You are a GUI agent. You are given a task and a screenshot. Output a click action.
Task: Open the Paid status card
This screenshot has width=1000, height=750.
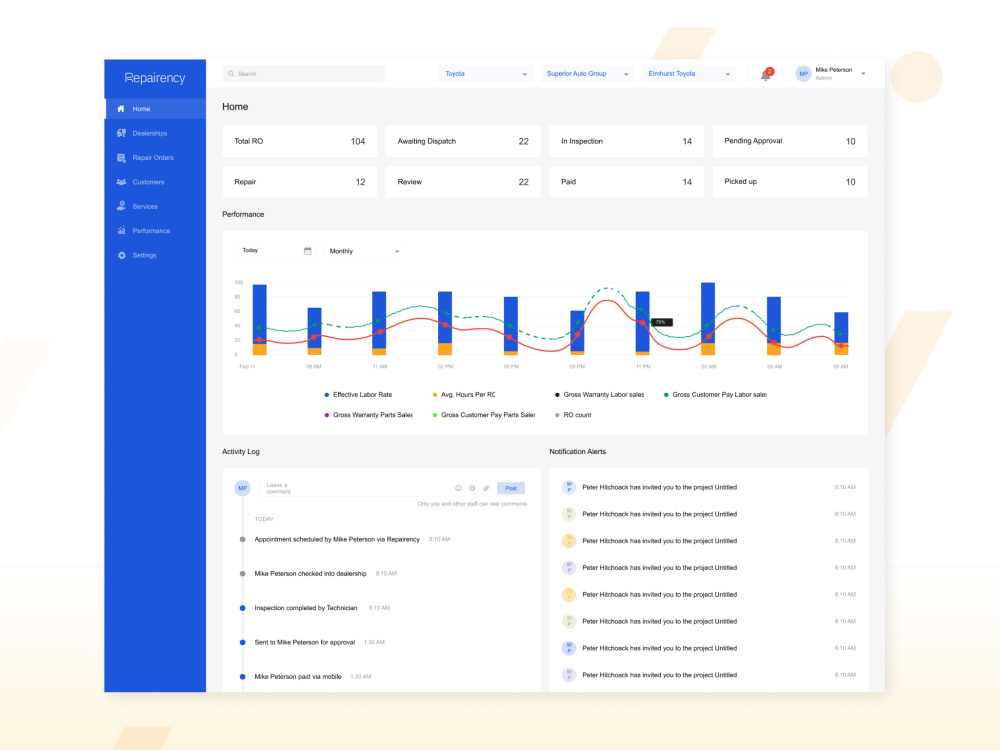(x=626, y=182)
